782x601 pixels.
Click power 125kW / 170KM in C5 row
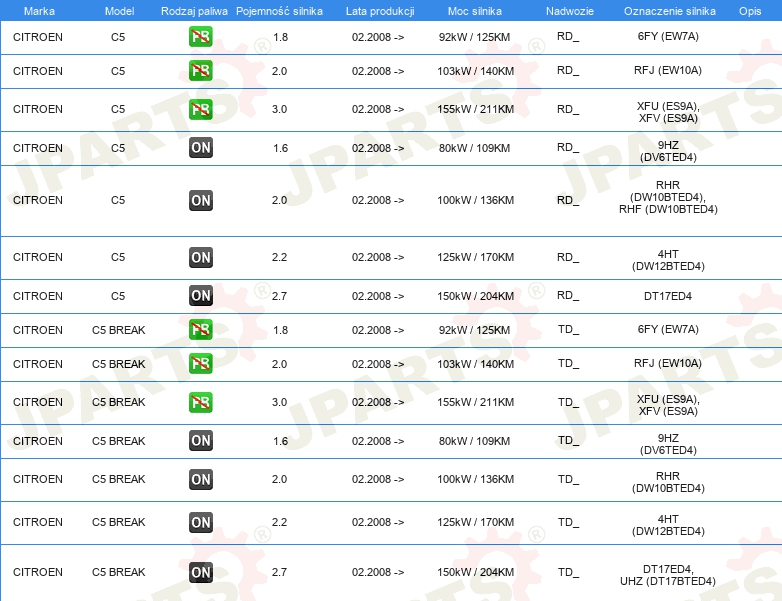pos(475,257)
